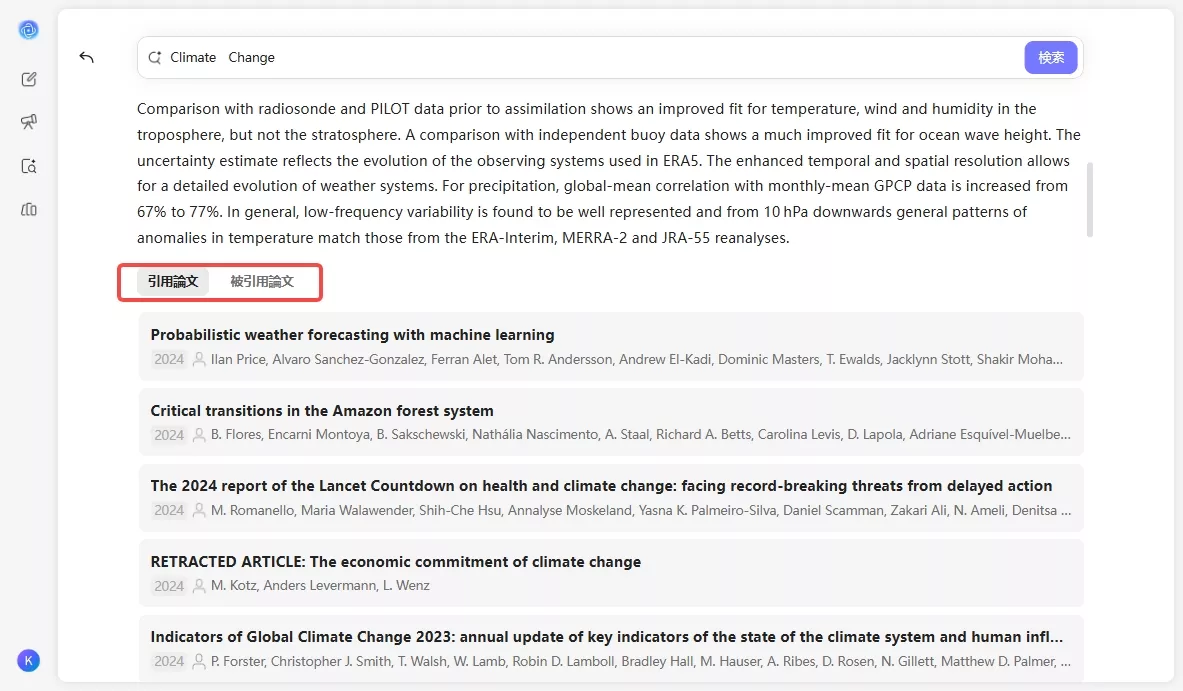Open "Critical transitions in the Amazon forest system"
Viewport: 1183px width, 691px height.
point(322,411)
